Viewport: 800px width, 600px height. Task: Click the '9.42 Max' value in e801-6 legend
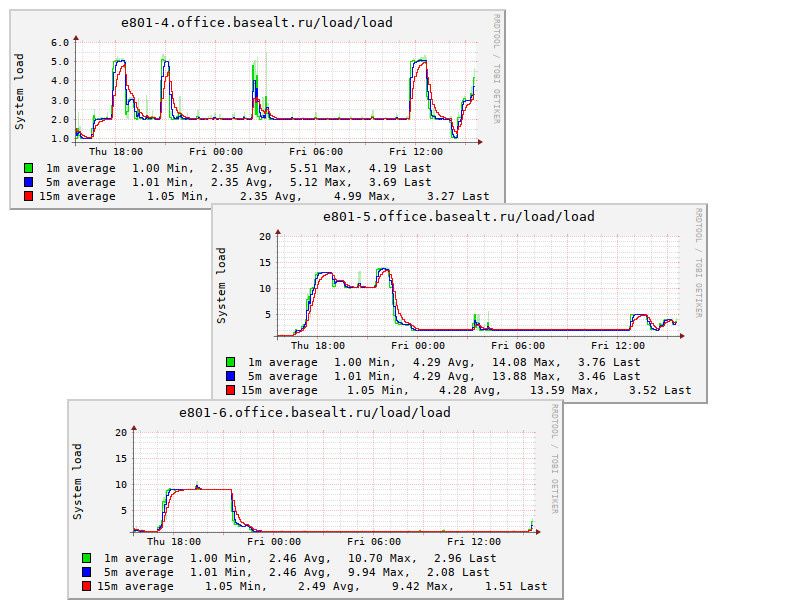422,586
